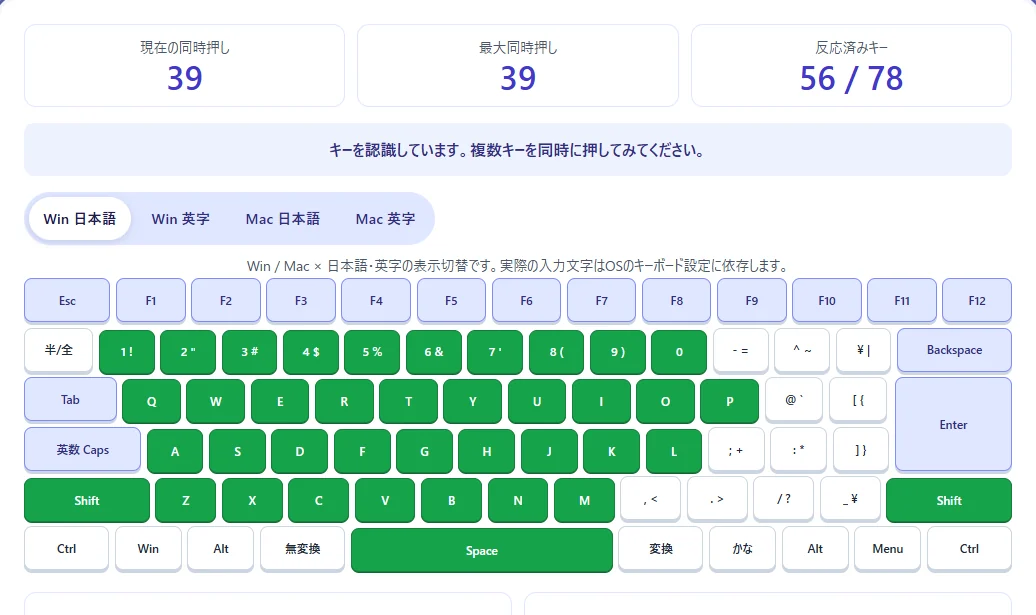Click the ] } key
The height and width of the screenshot is (615, 1036).
point(861,450)
